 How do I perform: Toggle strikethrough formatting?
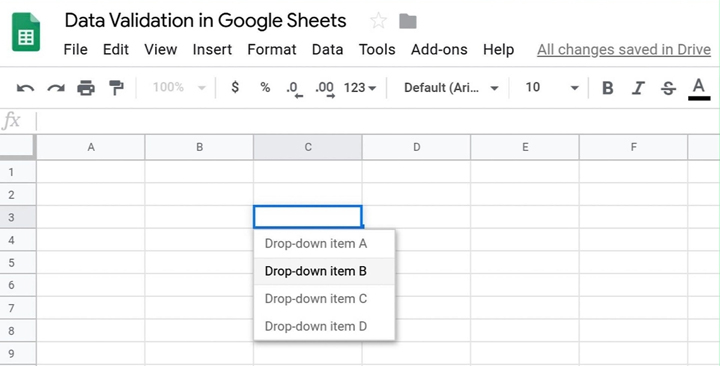[668, 88]
